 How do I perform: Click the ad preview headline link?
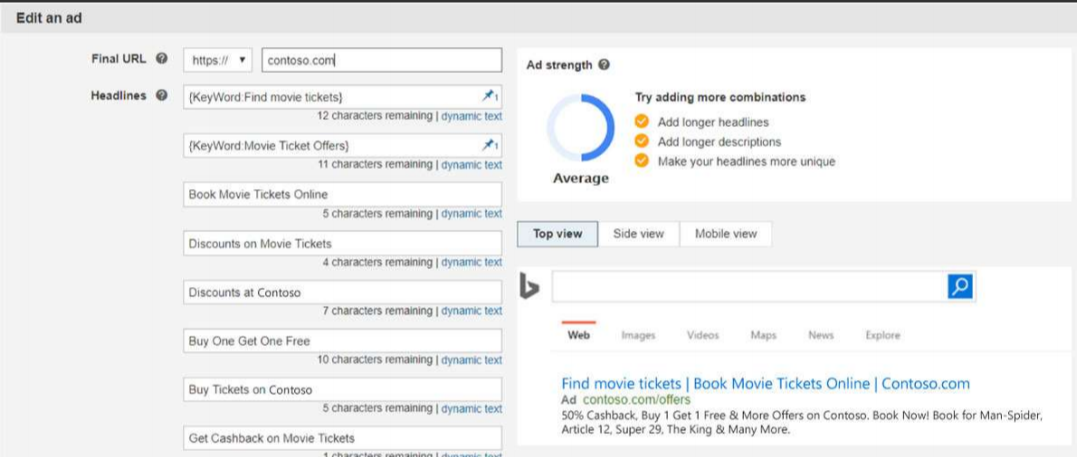tap(766, 383)
